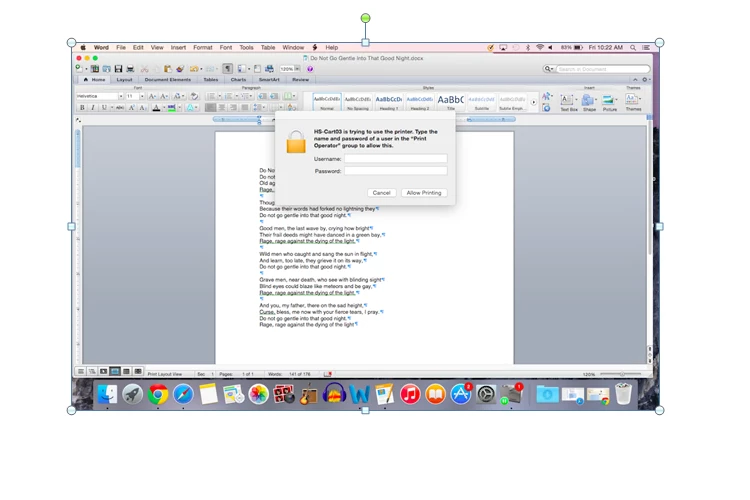750x500 pixels.
Task: Toggle Align Text Left button
Action: [x=210, y=108]
